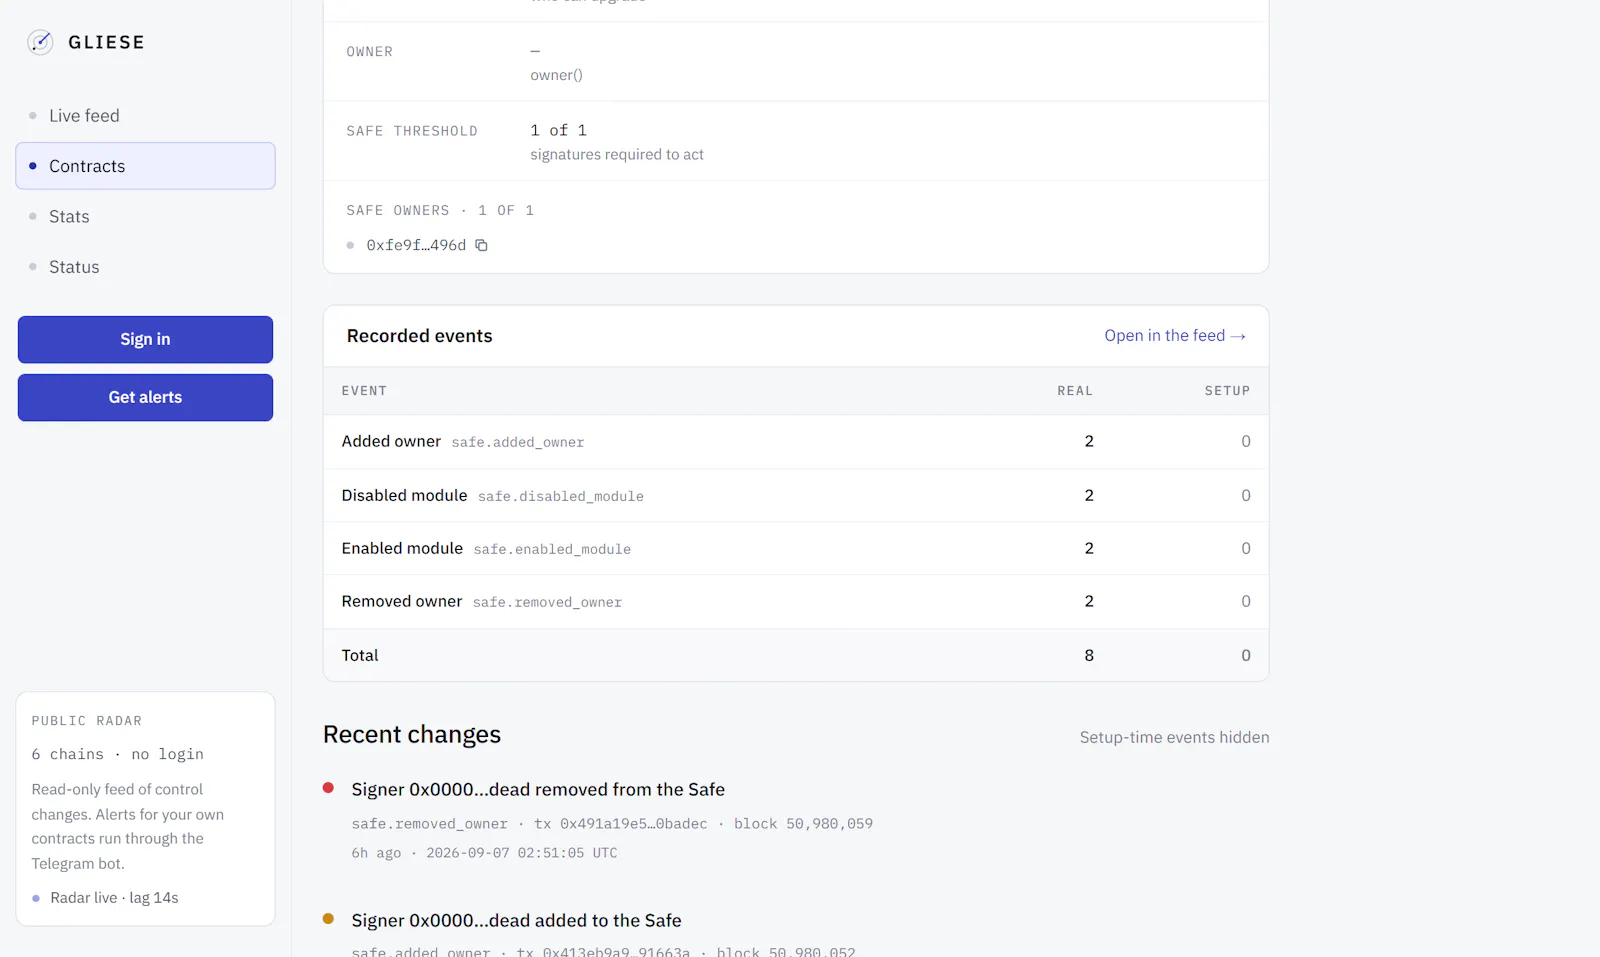This screenshot has width=1600, height=957.
Task: Select the Removed owner event row
Action: click(796, 601)
